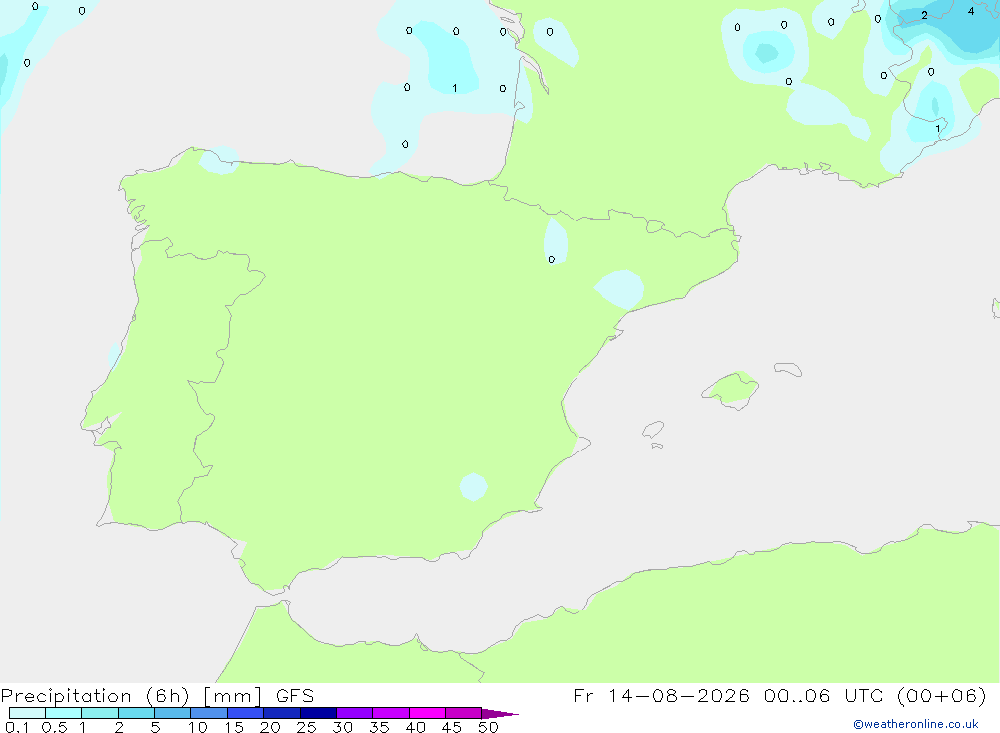Click the legend value label '50'
This screenshot has height=733, width=1000.
pos(488,727)
